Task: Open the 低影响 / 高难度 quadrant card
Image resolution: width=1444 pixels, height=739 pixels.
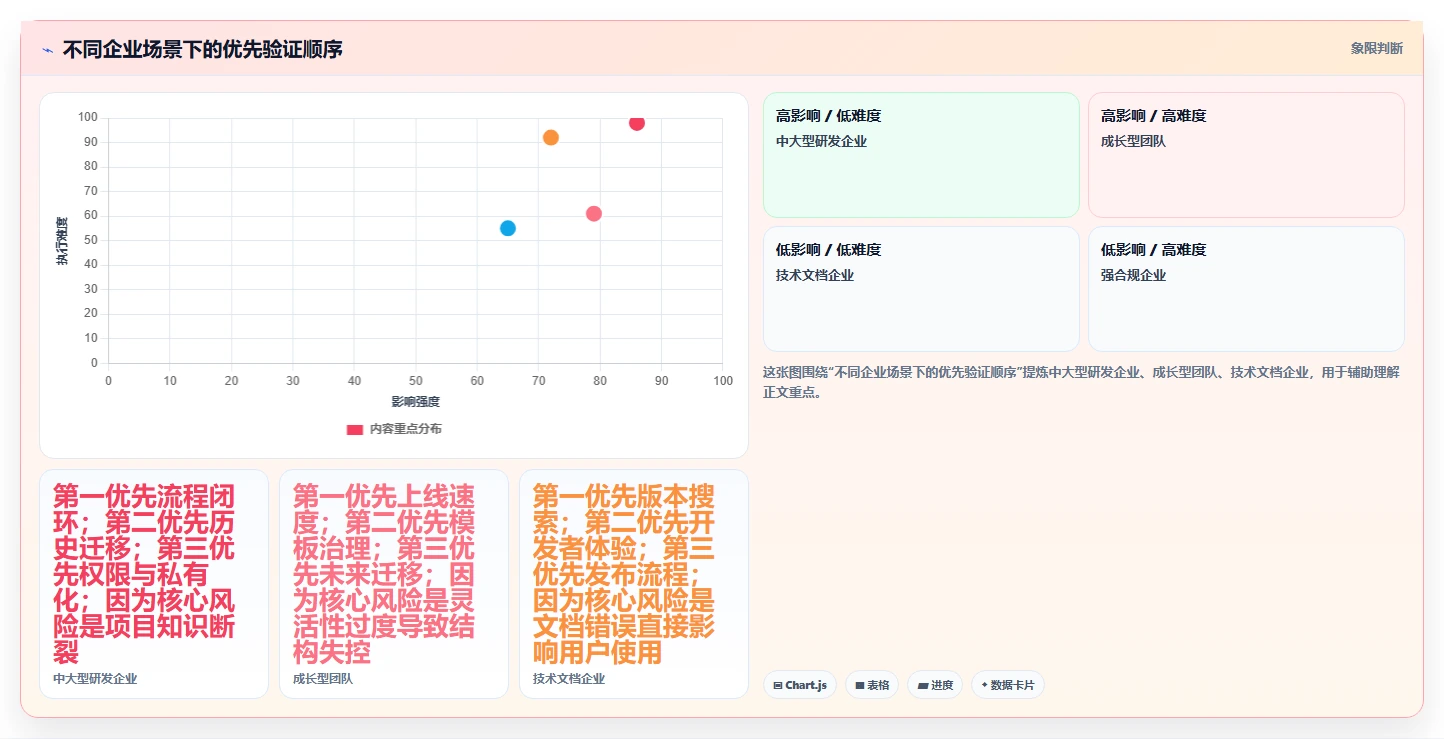Action: point(1246,289)
